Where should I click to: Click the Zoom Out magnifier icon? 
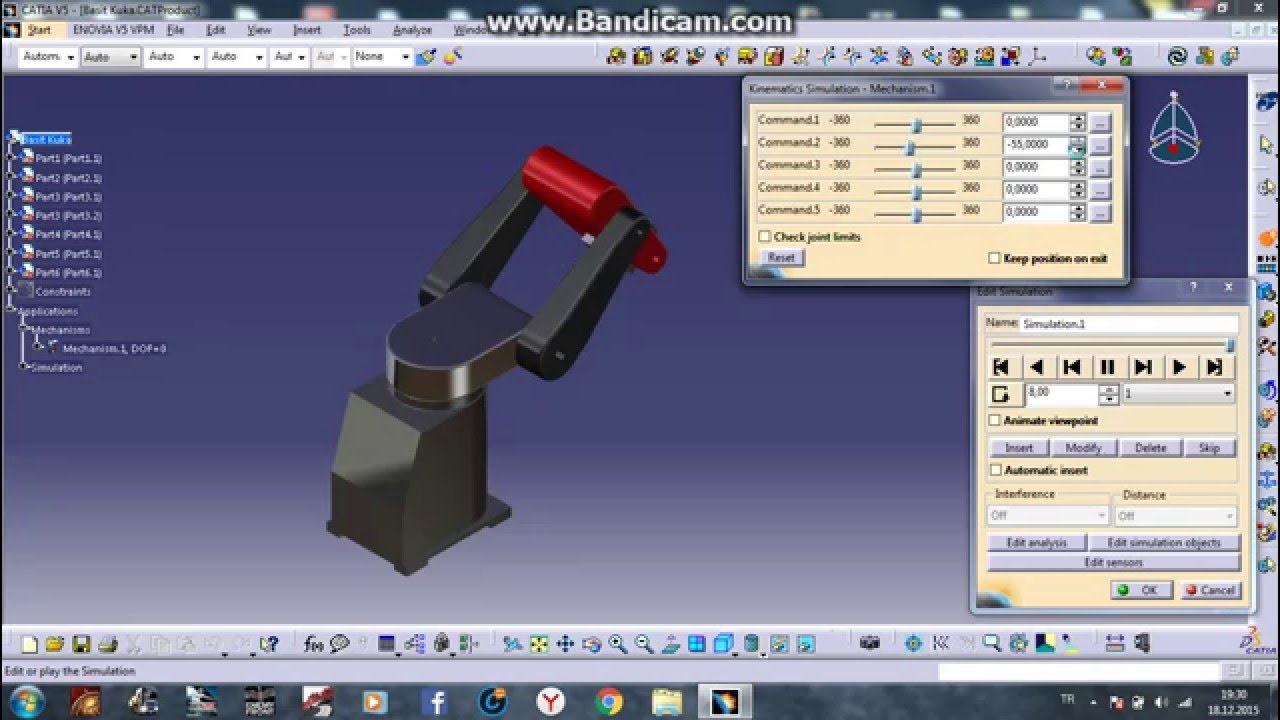tap(644, 645)
